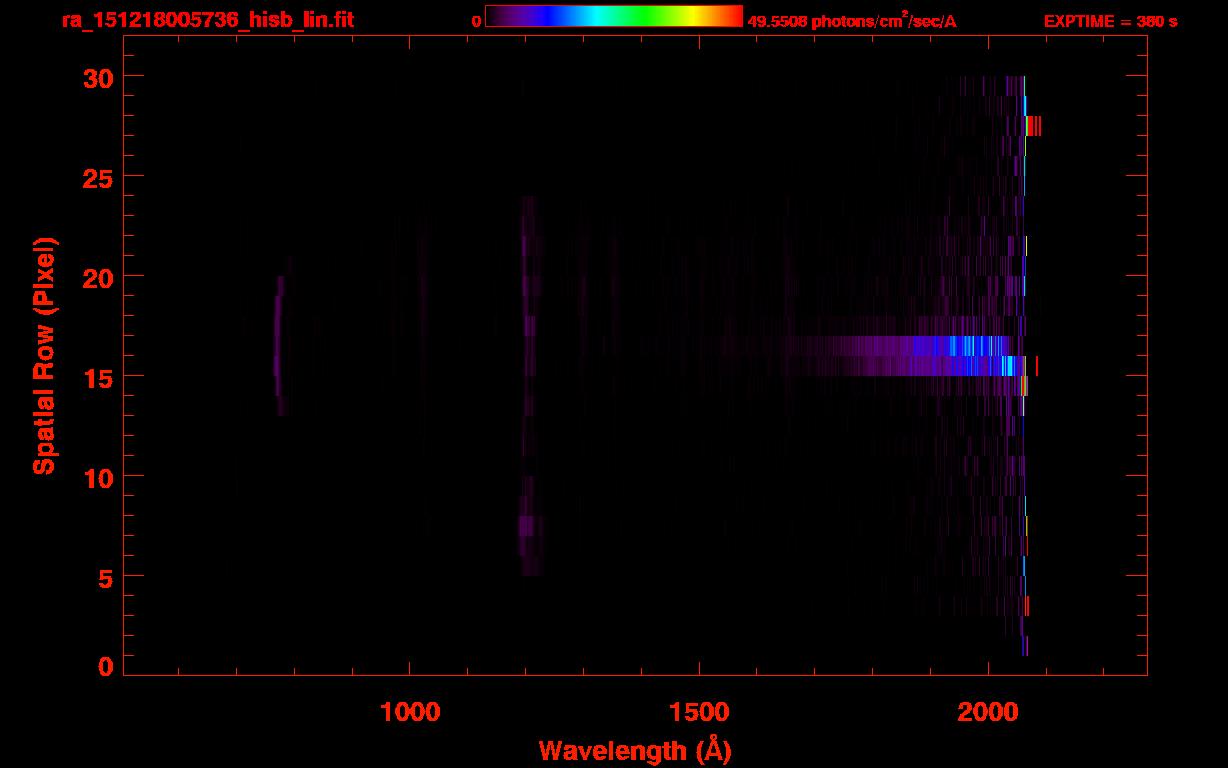Click the 1500 wavelength tick label
Viewport: 1228px width, 768px height.
(699, 712)
